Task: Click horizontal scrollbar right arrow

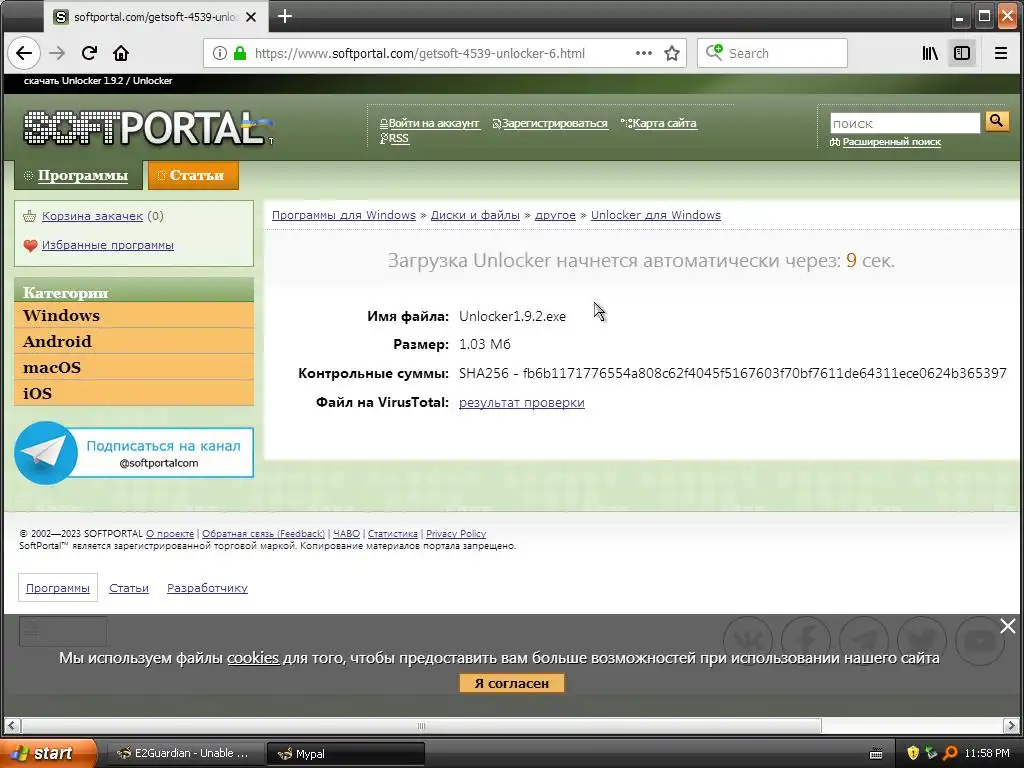Action: tap(1012, 726)
